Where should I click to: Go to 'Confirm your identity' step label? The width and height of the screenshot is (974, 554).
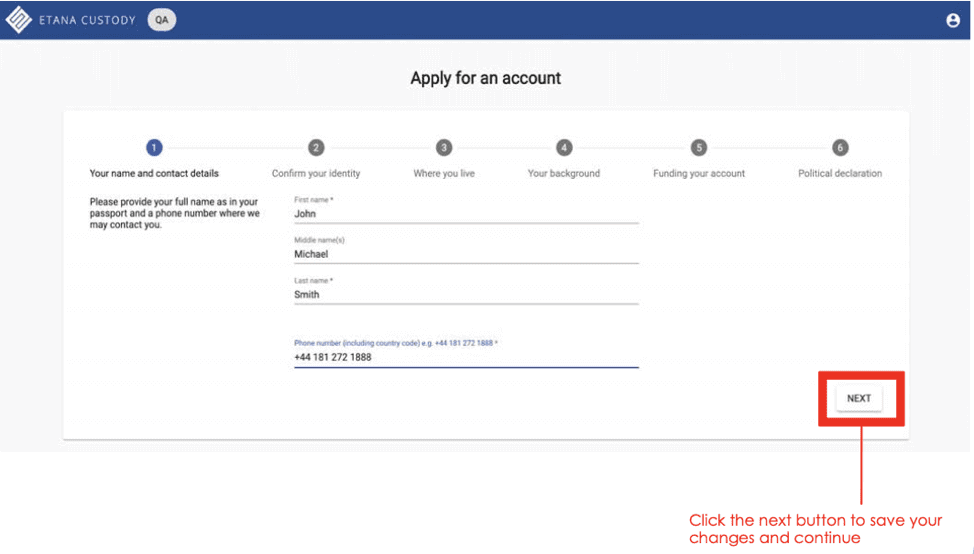pyautogui.click(x=316, y=174)
